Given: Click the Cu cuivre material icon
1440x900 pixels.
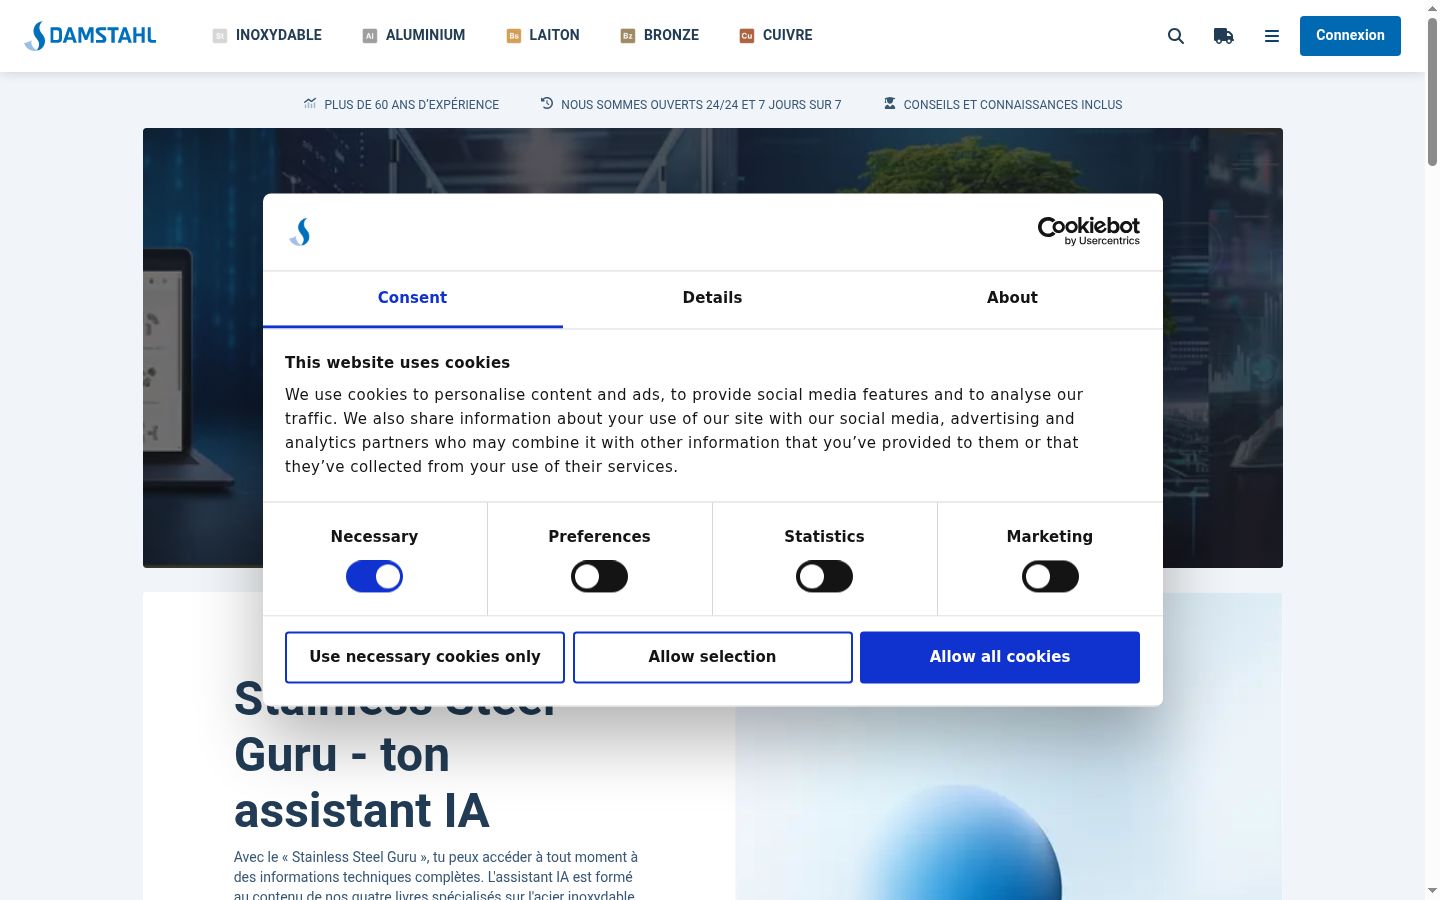Looking at the screenshot, I should point(747,36).
